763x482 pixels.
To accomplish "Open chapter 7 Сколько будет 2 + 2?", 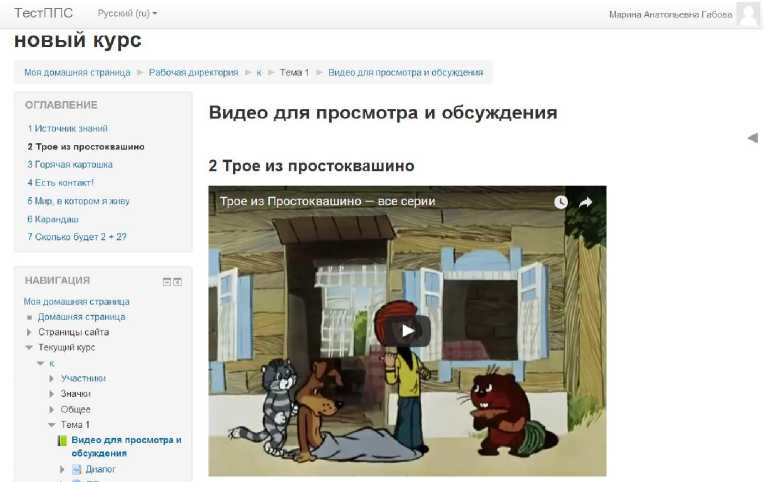I will pos(77,237).
